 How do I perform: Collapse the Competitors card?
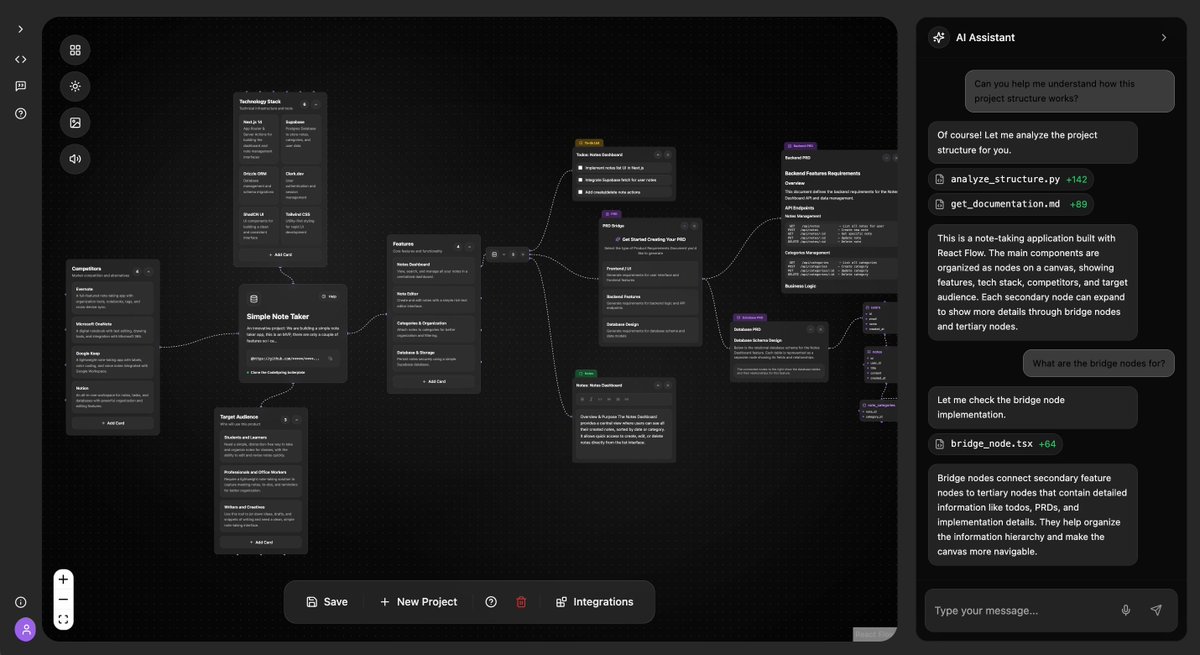click(148, 271)
